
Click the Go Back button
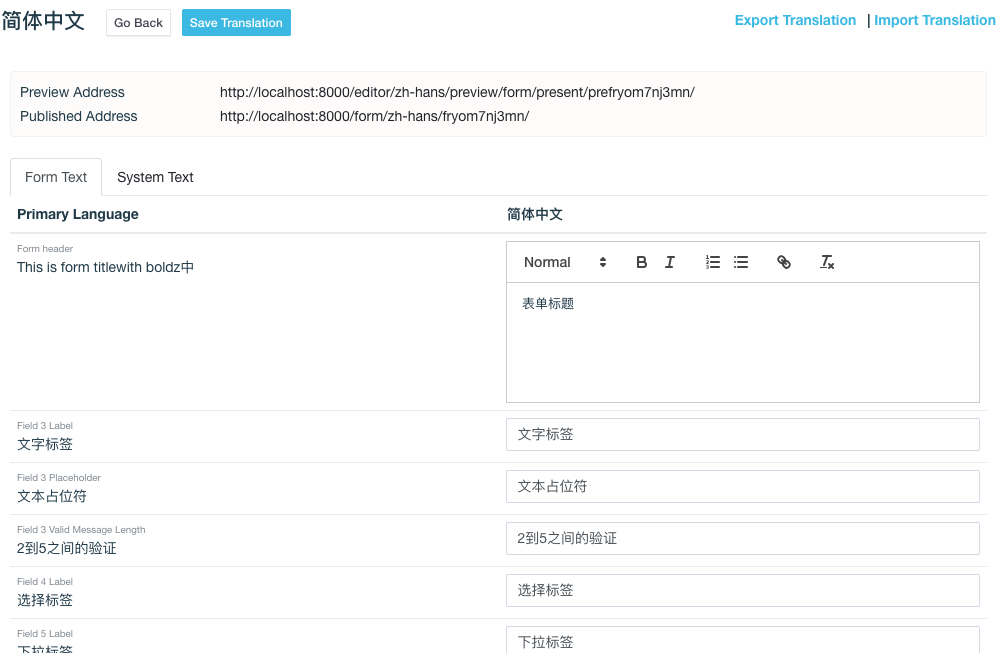pos(138,22)
